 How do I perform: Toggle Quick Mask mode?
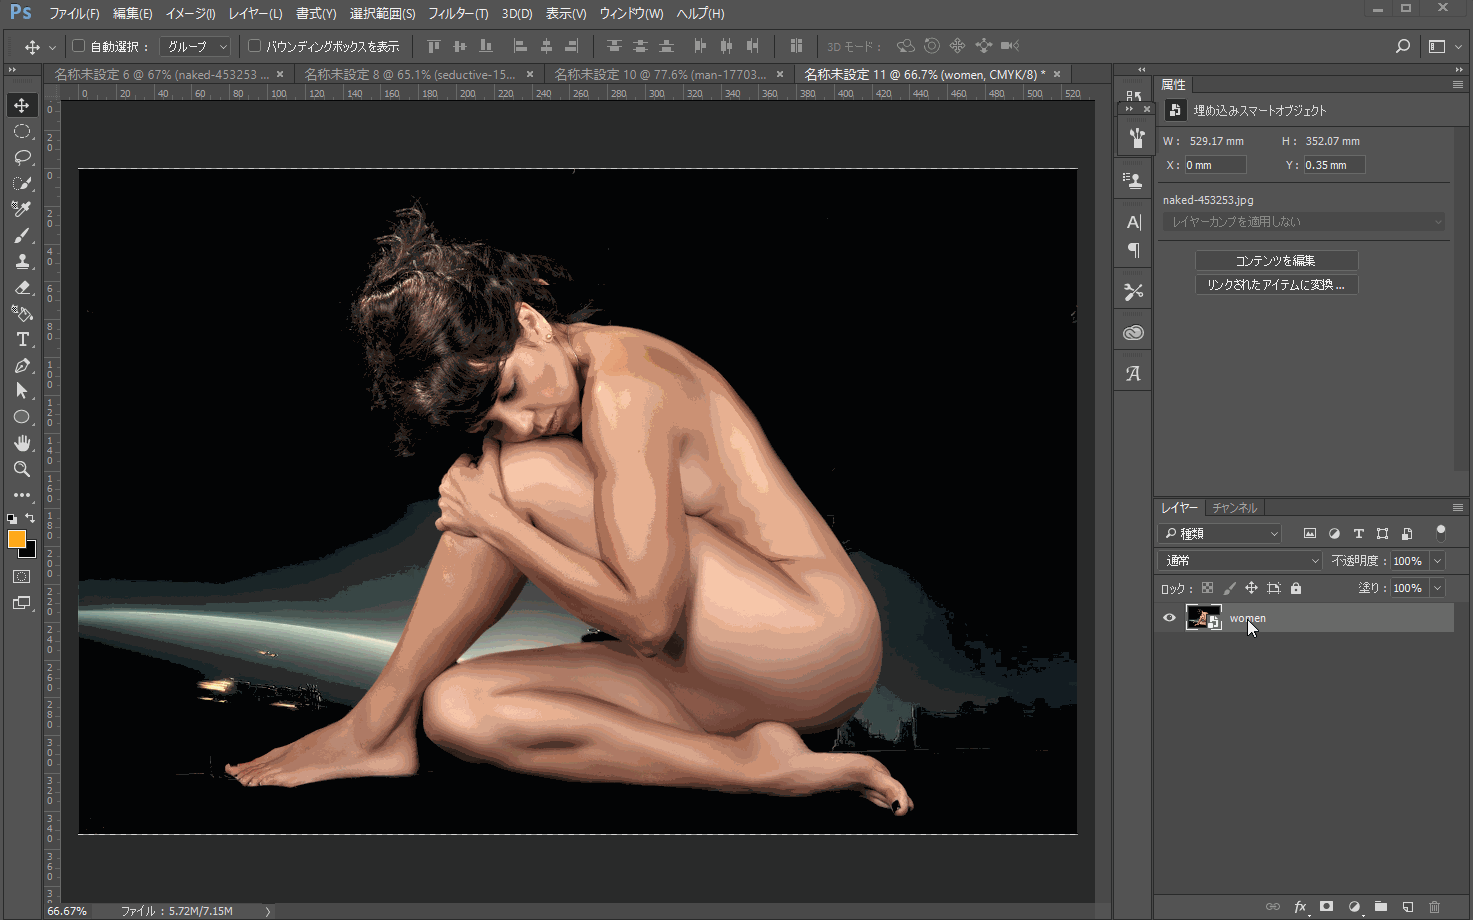(x=22, y=577)
